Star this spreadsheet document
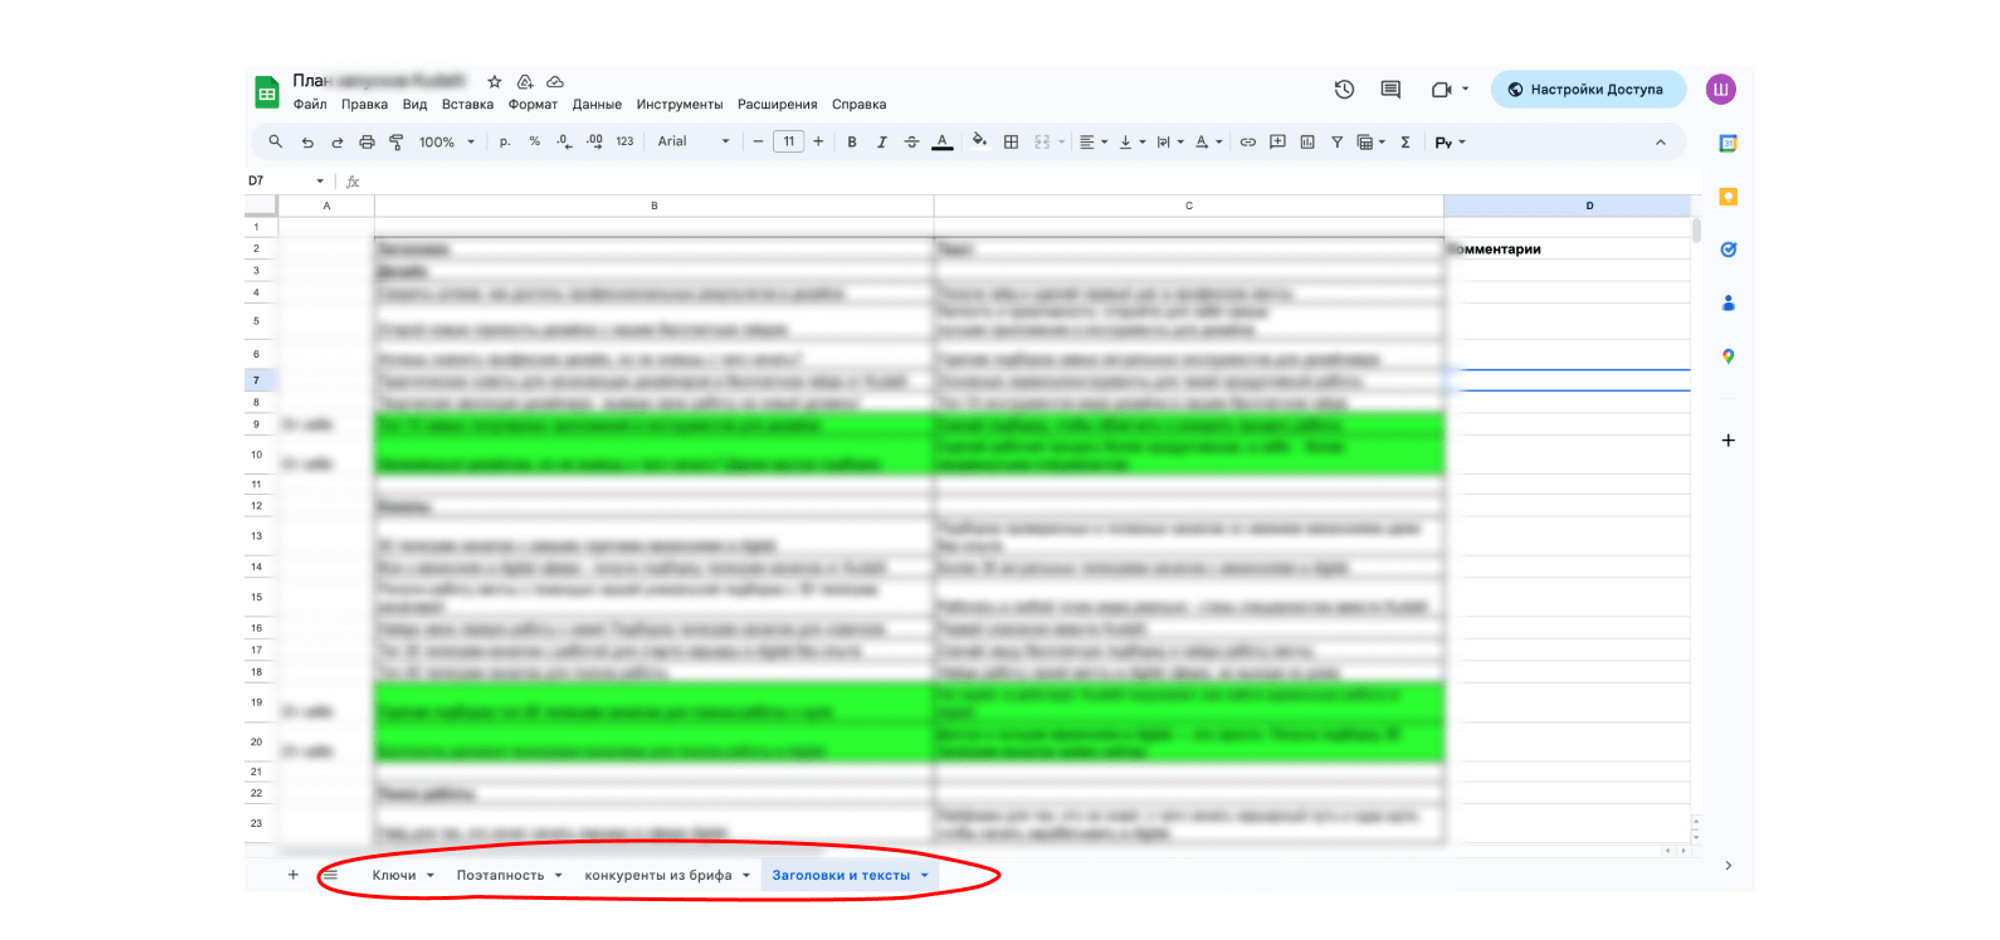The image size is (2000, 940). (494, 82)
